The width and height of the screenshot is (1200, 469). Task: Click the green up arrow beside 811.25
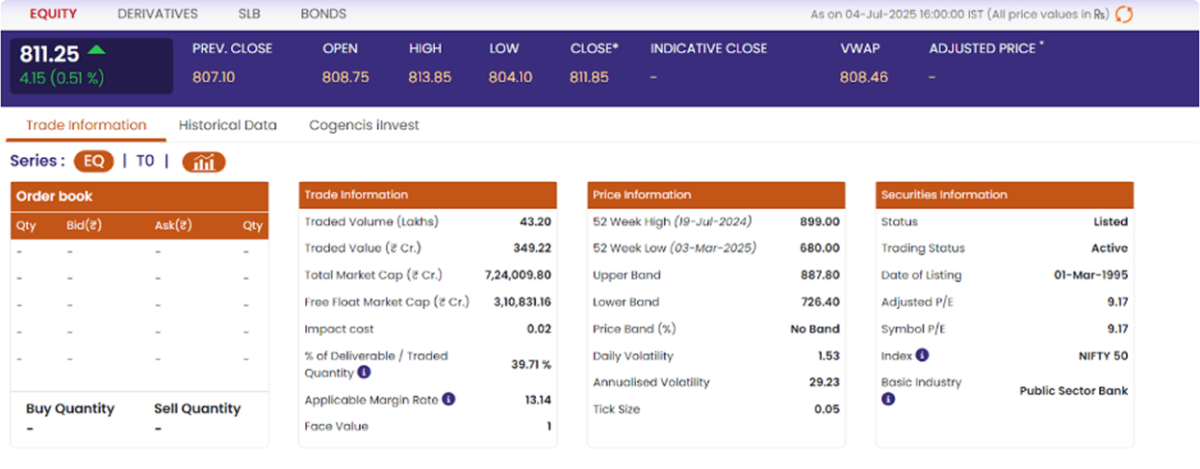(96, 49)
